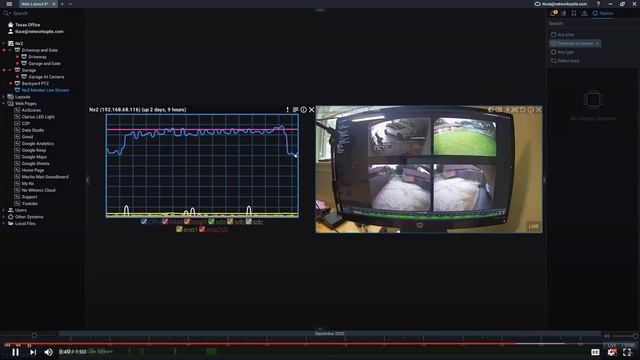Viewport: 640px width, 360px height.
Task: Collapse the Driveway and Gate group
Action: tap(10, 50)
